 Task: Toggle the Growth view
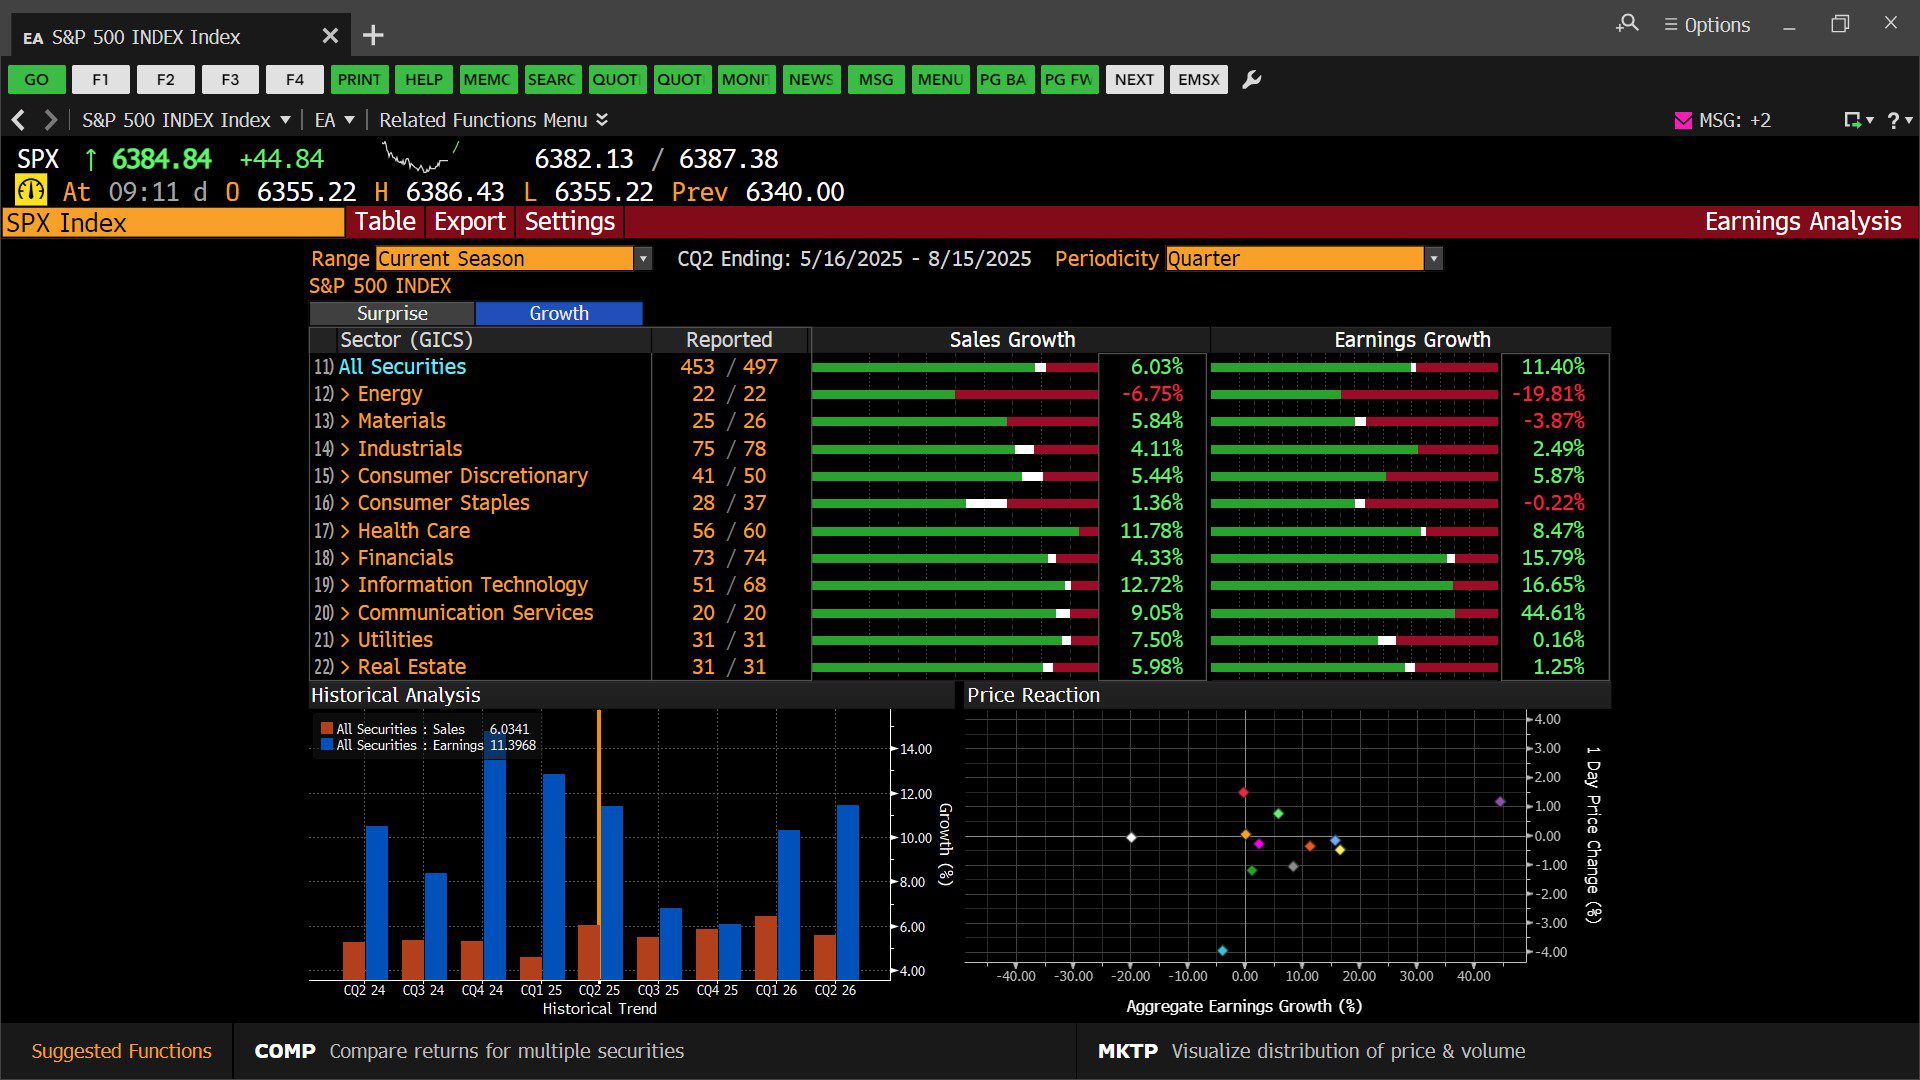tap(558, 313)
